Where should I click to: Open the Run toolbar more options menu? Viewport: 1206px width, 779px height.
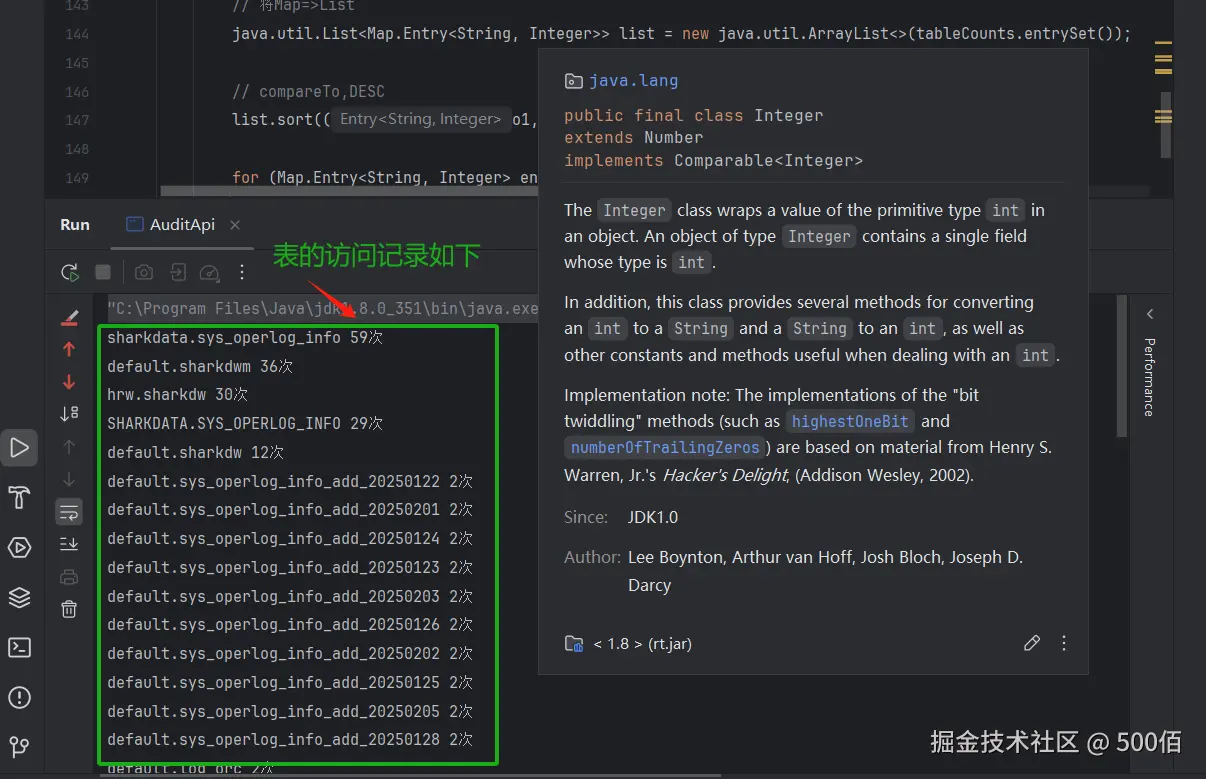242,272
